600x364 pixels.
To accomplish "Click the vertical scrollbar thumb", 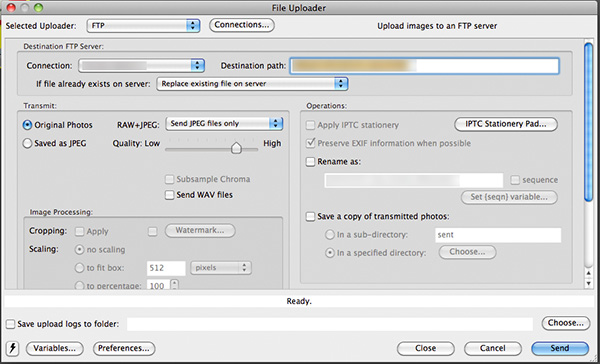I will [x=589, y=122].
